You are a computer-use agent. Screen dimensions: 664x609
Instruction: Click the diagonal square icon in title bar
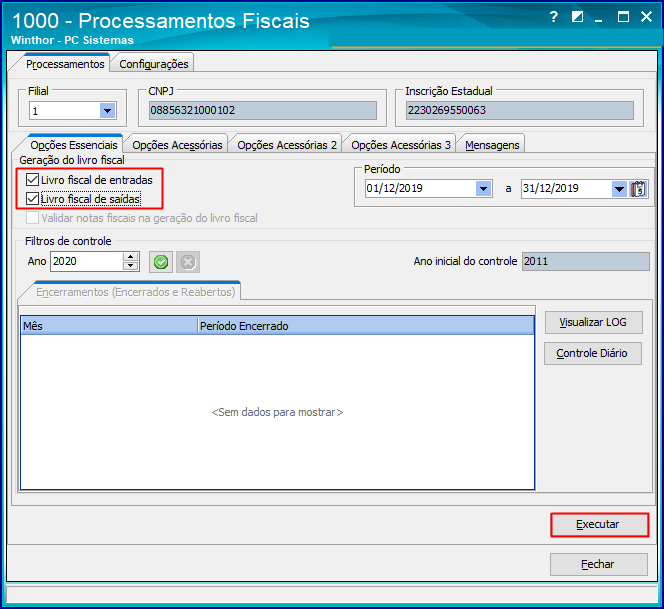pos(577,17)
